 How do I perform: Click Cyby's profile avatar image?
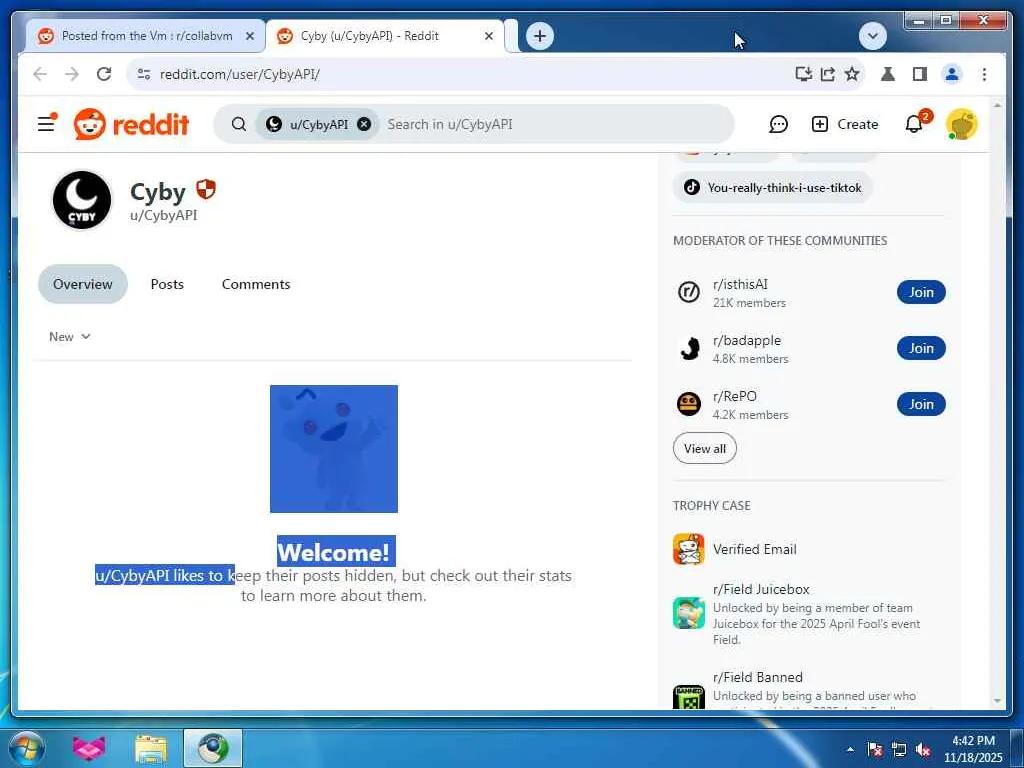pyautogui.click(x=82, y=200)
